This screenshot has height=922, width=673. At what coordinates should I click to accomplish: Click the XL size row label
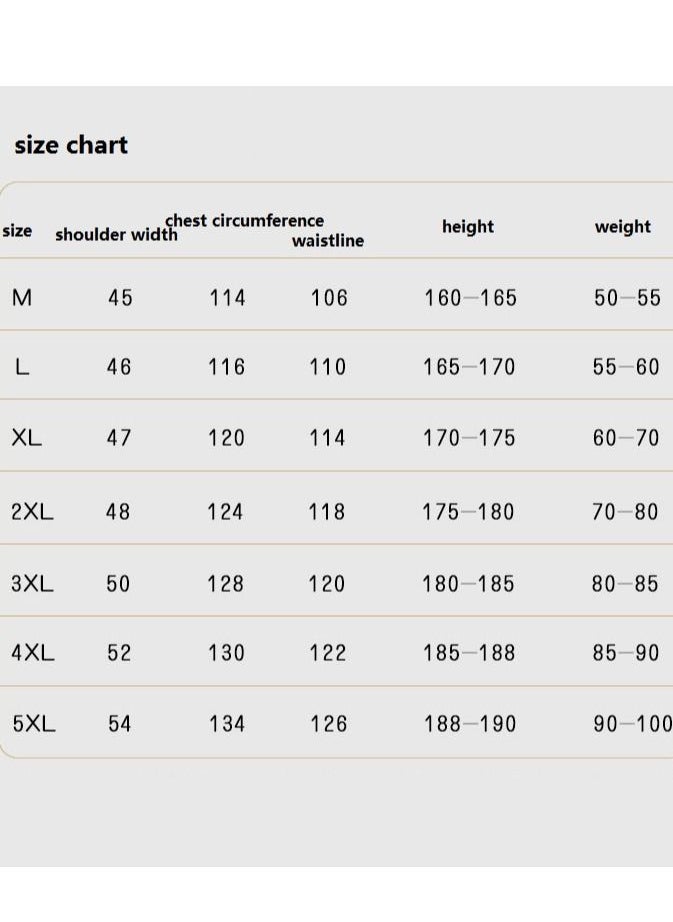click(26, 437)
